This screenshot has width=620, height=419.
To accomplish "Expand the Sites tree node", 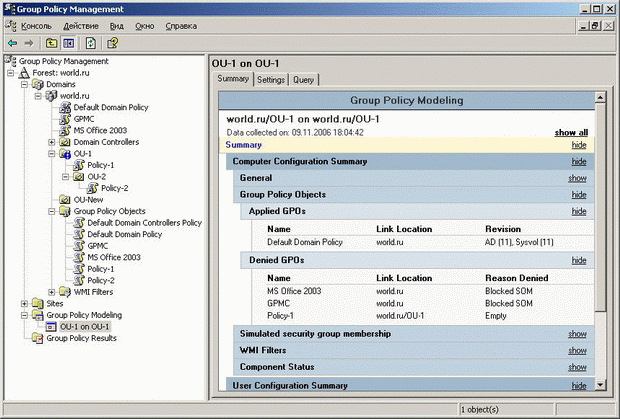I will (24, 303).
